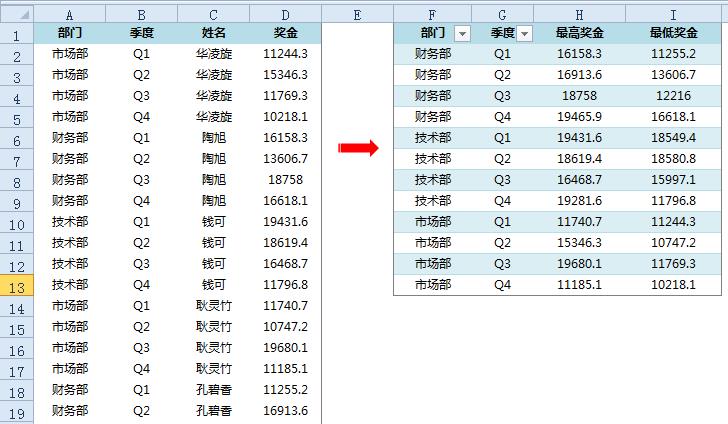728x424 pixels.
Task: Select pivot cell 10747.2 in 最低奖金 column
Action: [x=674, y=243]
